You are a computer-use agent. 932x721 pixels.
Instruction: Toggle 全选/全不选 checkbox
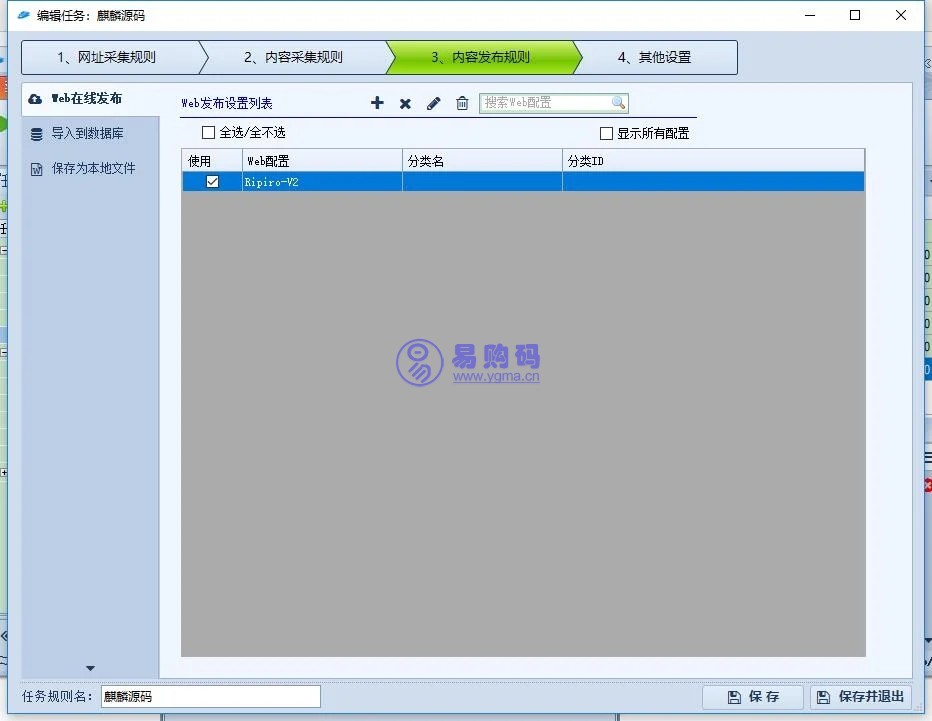[209, 133]
